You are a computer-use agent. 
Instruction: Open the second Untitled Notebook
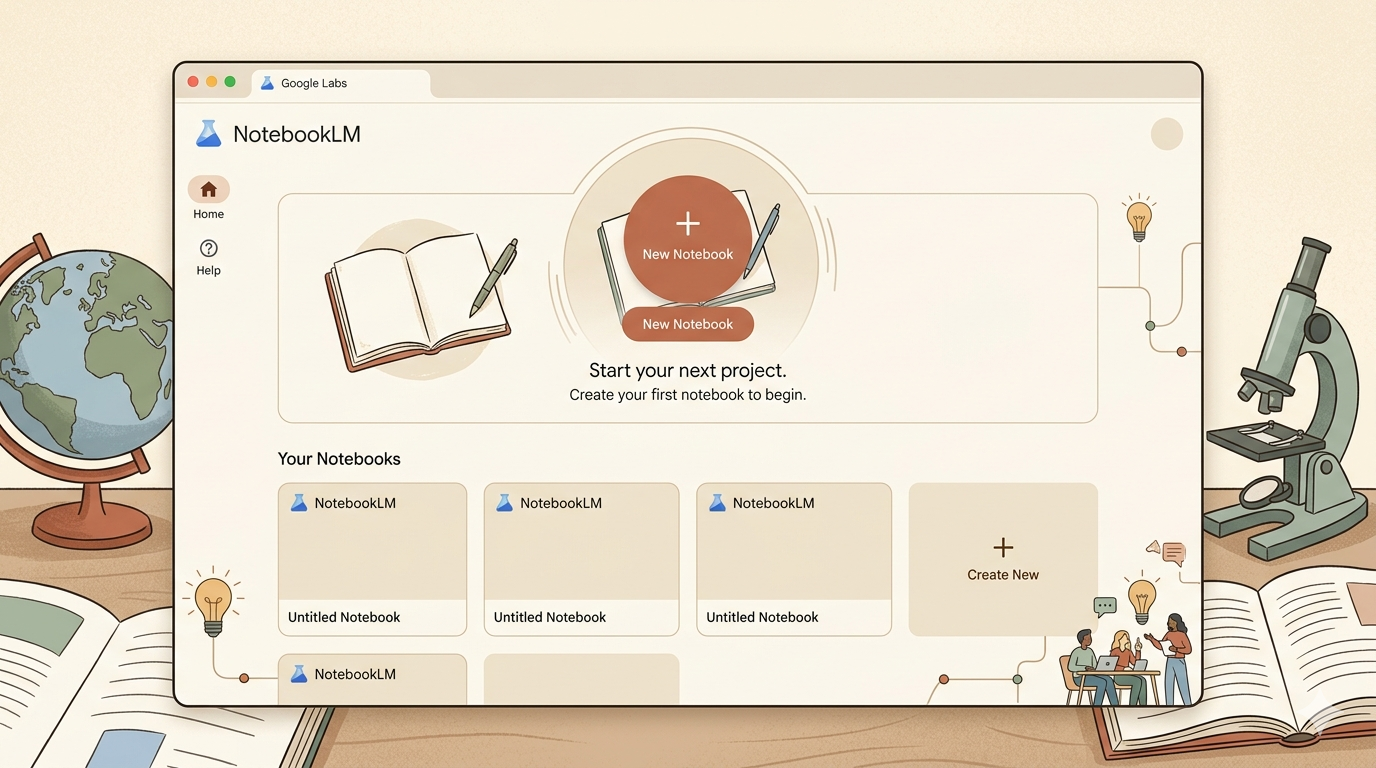click(x=580, y=559)
